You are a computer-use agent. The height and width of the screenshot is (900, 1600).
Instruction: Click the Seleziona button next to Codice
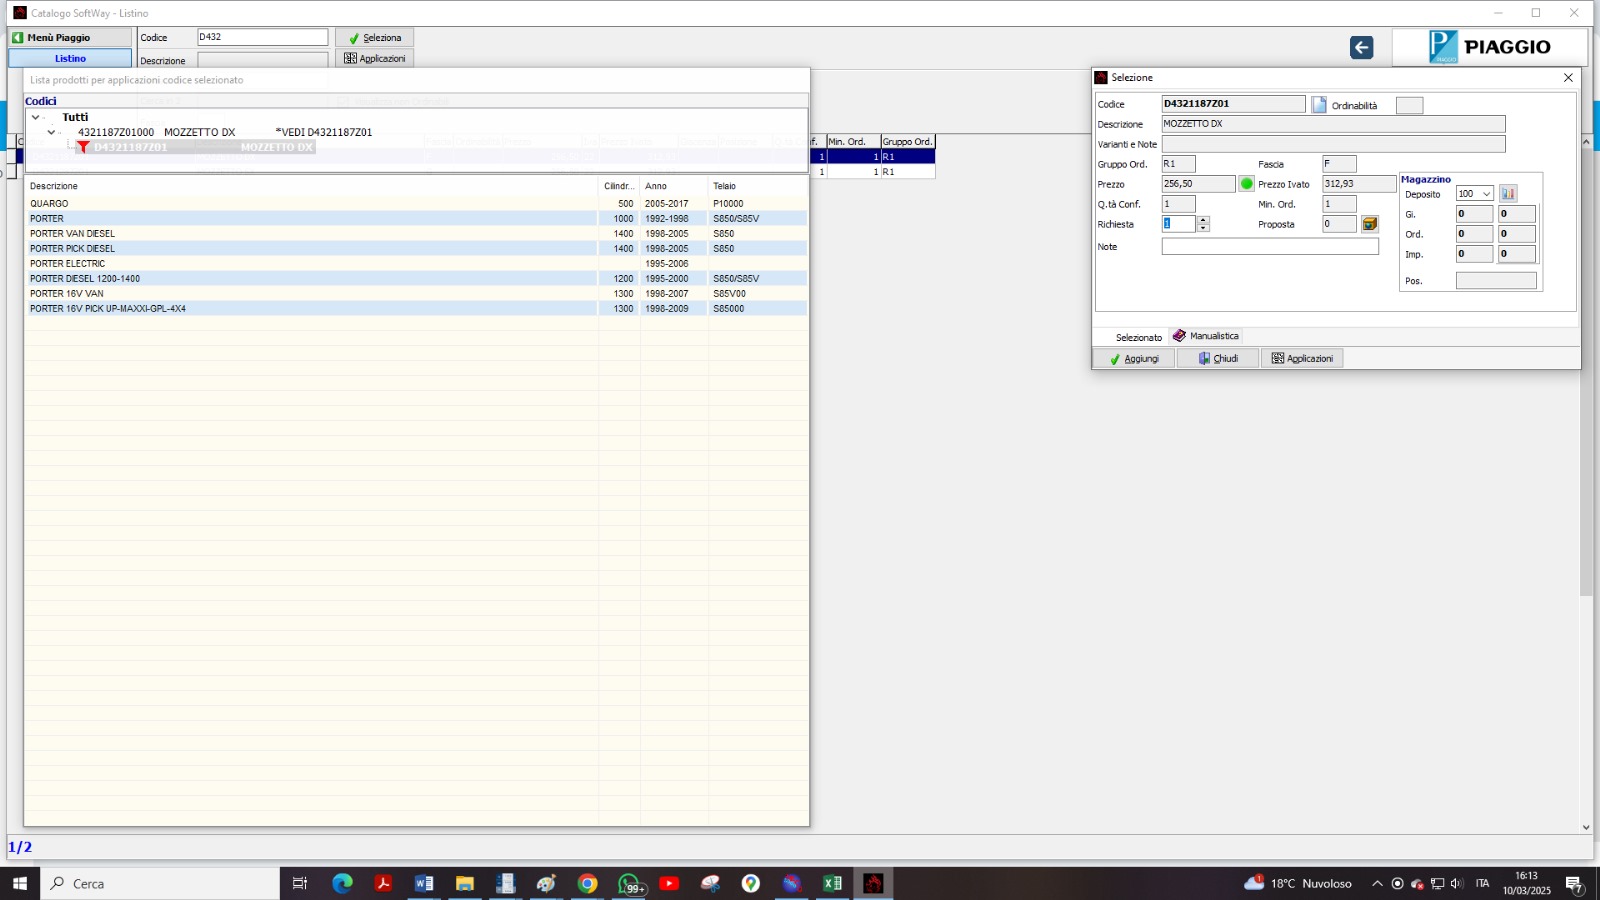coord(374,38)
